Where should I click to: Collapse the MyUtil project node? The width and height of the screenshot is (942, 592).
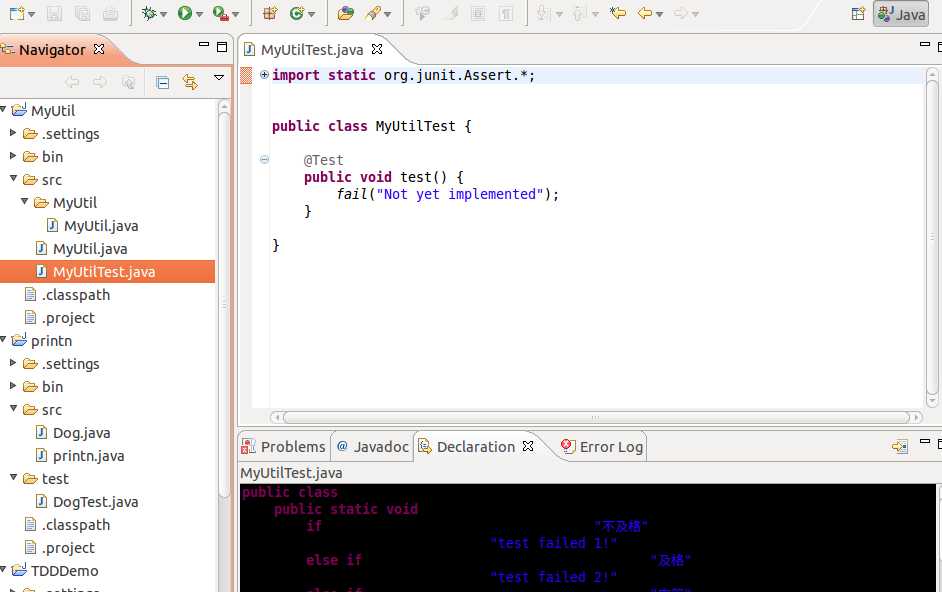(3, 109)
